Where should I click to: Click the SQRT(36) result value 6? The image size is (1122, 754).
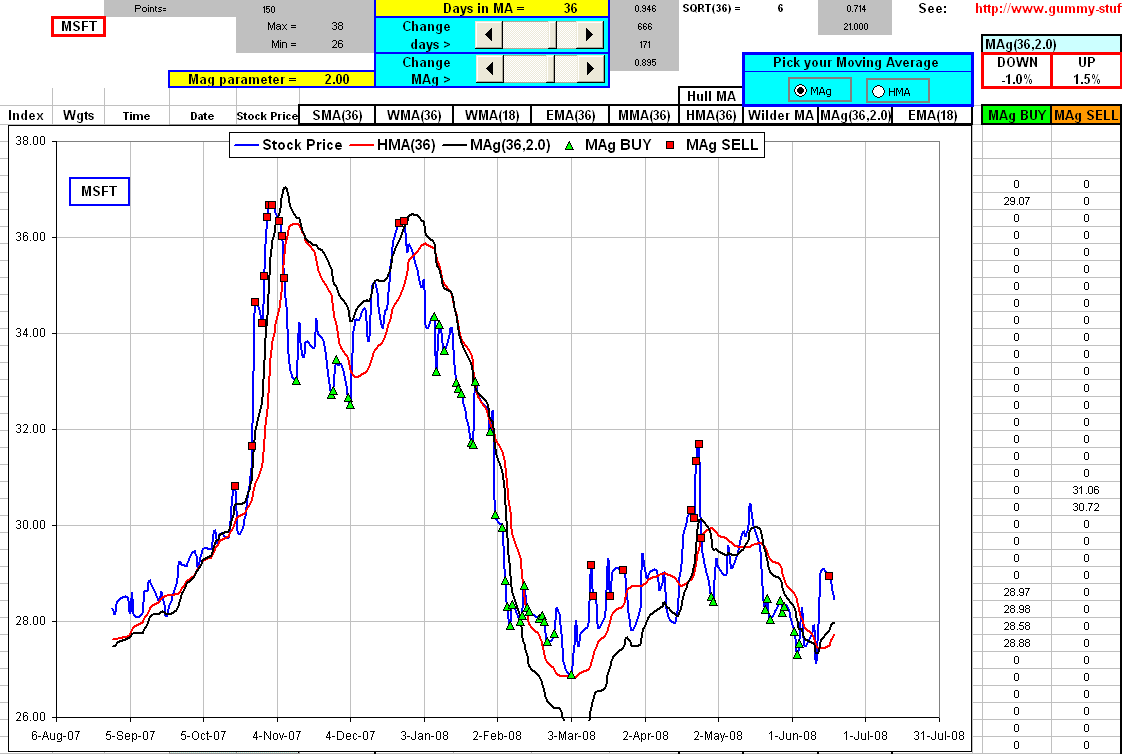point(781,9)
